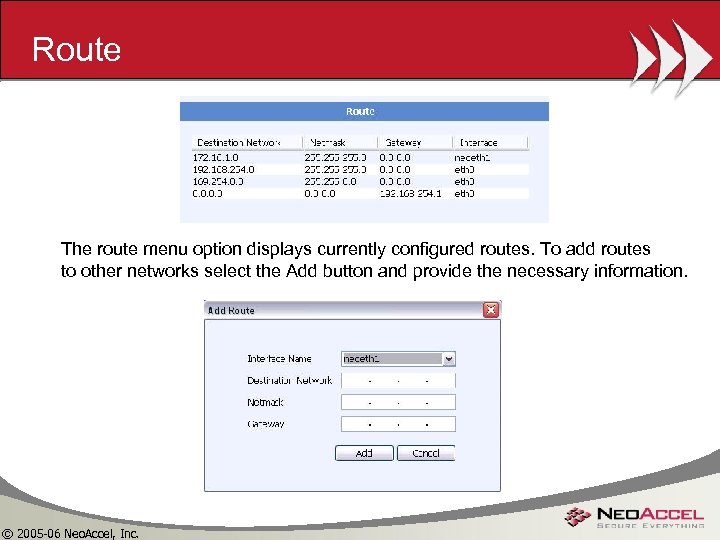Click the copyright NeoAccel, Inc. text
Viewport: 720px width, 540px height.
[70, 533]
